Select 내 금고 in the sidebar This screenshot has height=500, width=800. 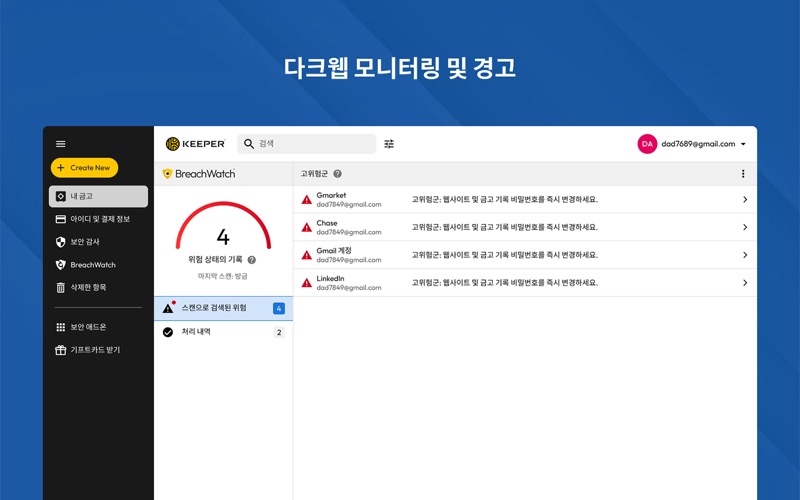click(98, 196)
